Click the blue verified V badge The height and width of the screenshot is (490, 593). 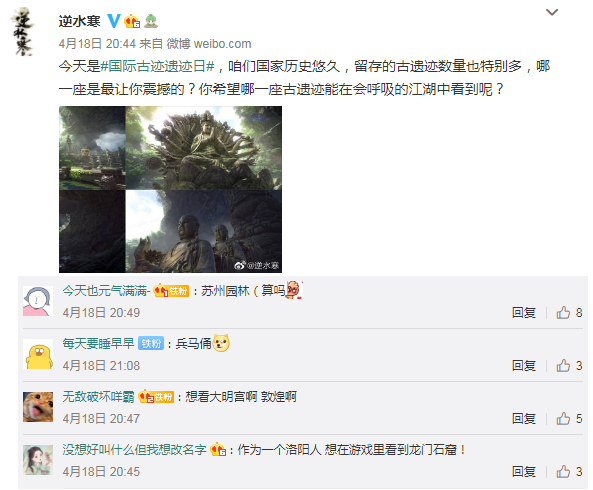[113, 21]
